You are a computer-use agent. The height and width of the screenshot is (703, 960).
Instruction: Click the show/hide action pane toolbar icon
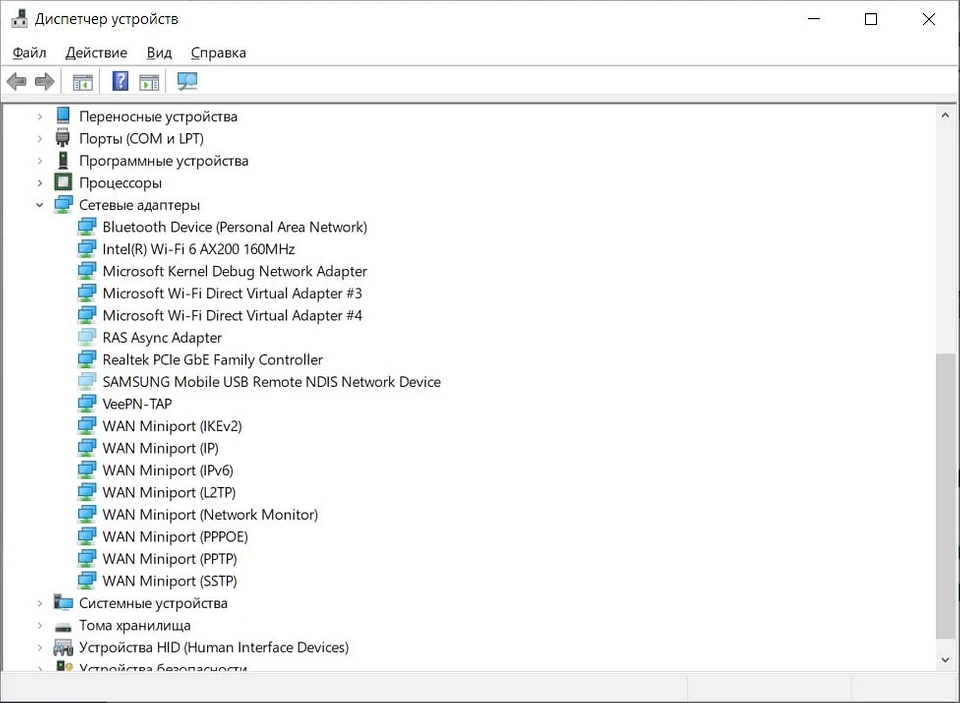pos(149,82)
